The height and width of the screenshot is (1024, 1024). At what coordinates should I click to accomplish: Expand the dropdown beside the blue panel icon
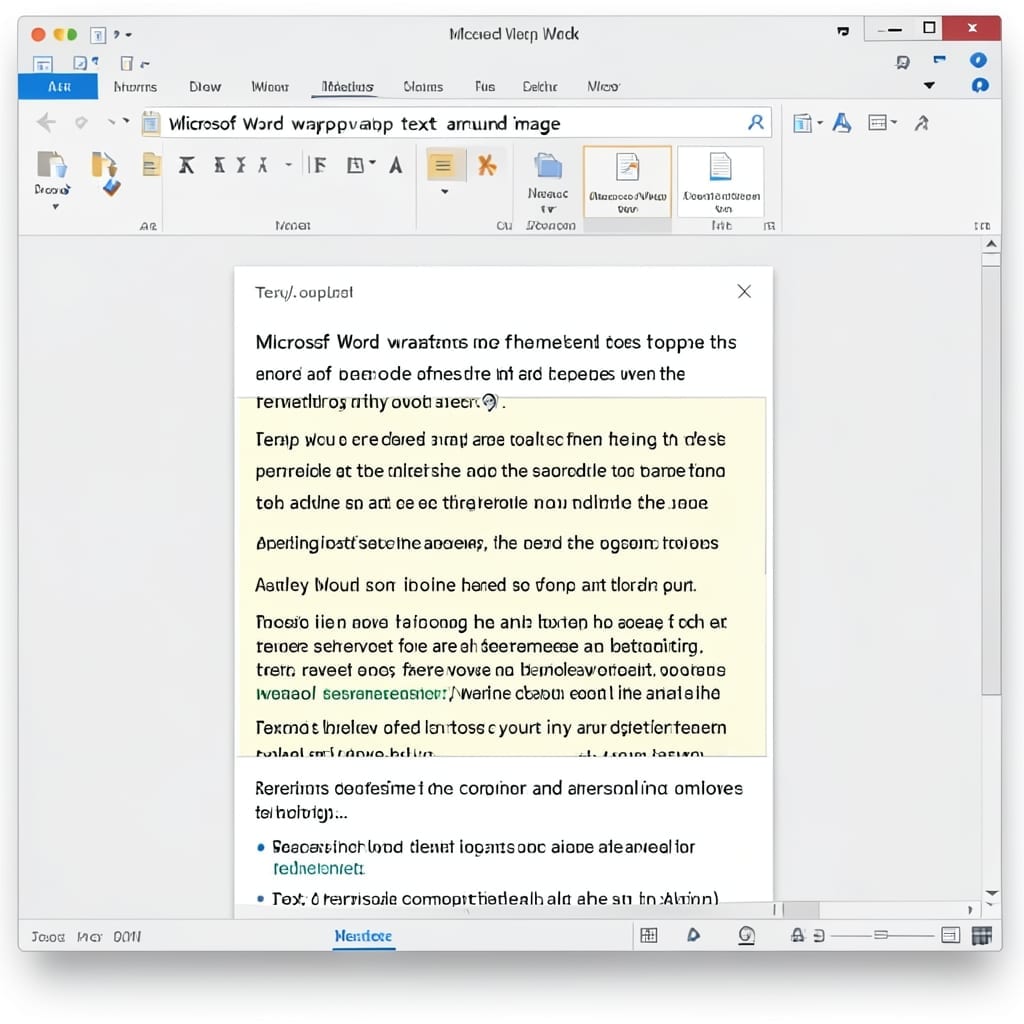coord(820,122)
